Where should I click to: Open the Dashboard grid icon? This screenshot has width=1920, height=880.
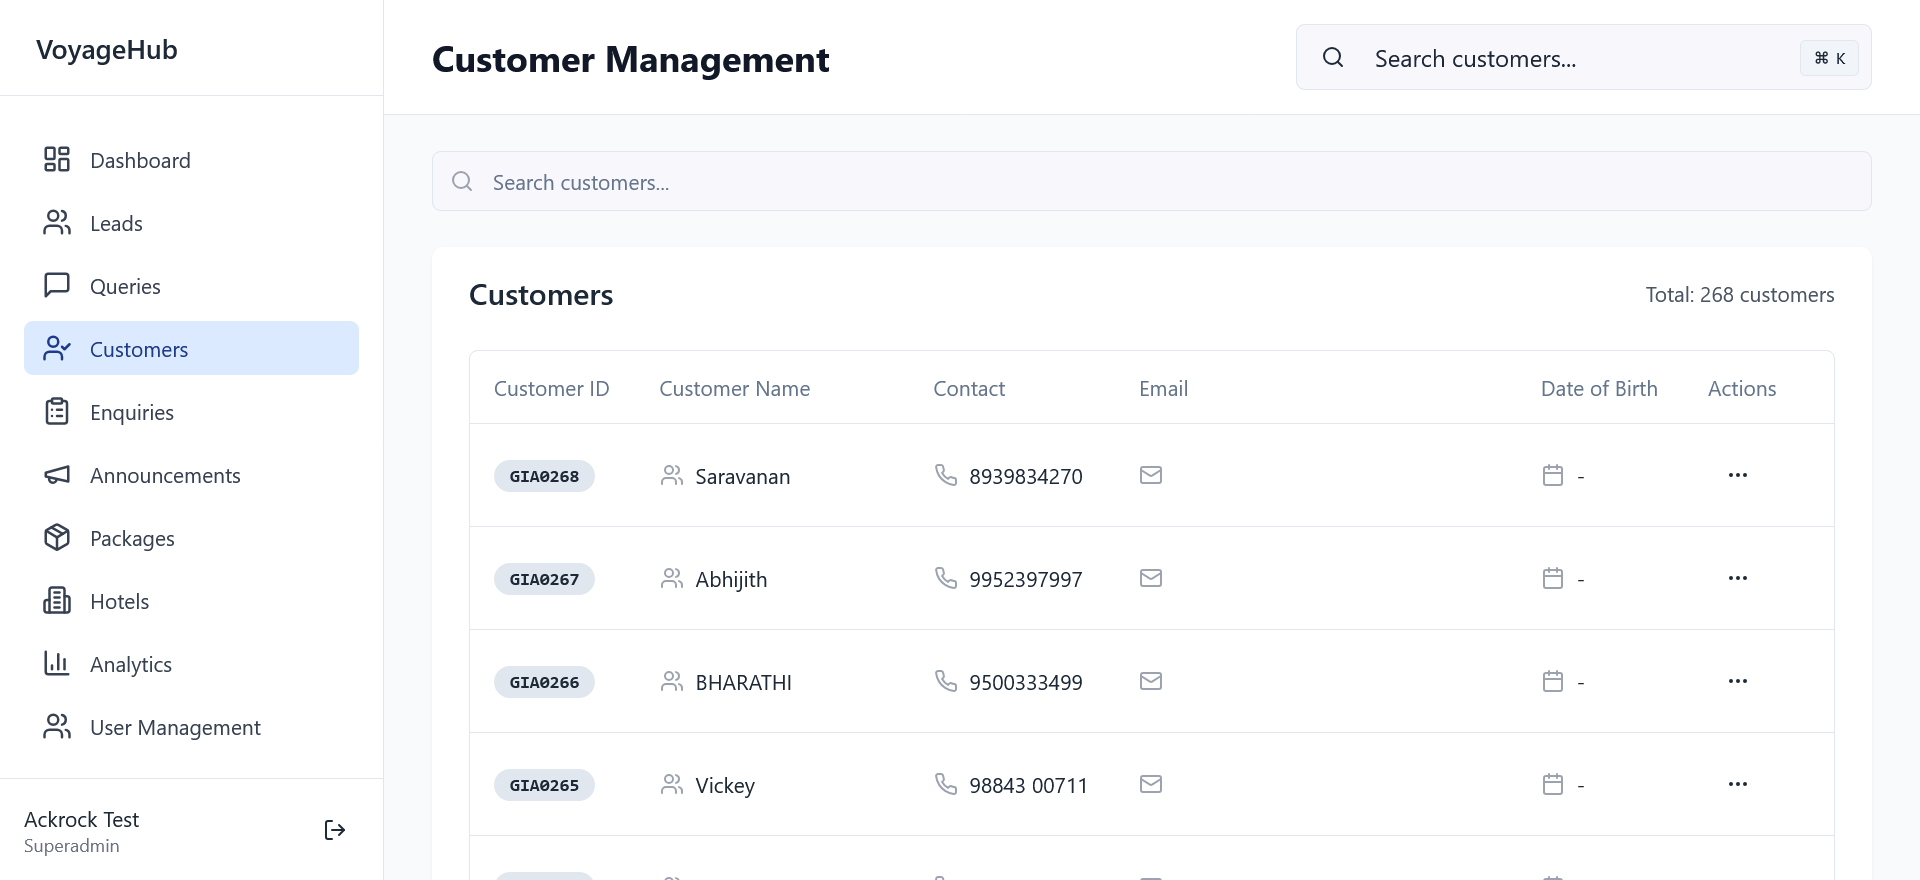pos(57,159)
